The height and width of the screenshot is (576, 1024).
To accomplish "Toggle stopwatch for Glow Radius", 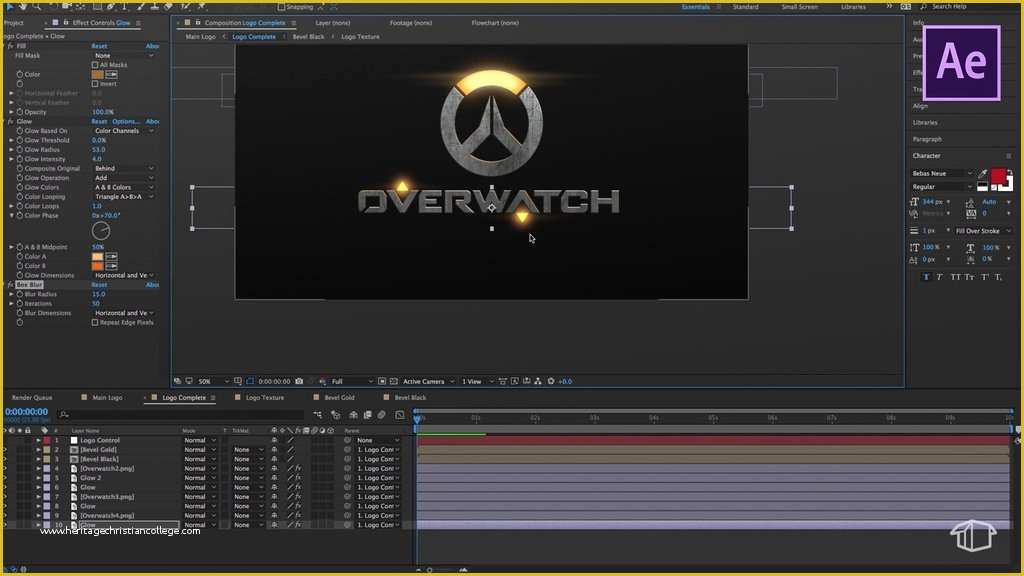I will point(20,150).
